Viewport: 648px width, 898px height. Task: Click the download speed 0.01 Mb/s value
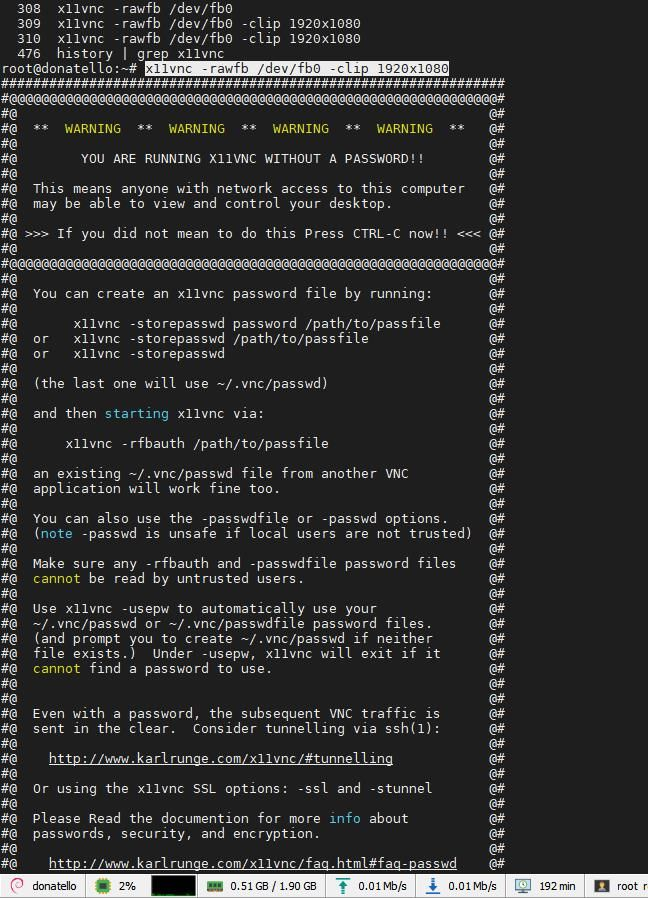click(472, 886)
